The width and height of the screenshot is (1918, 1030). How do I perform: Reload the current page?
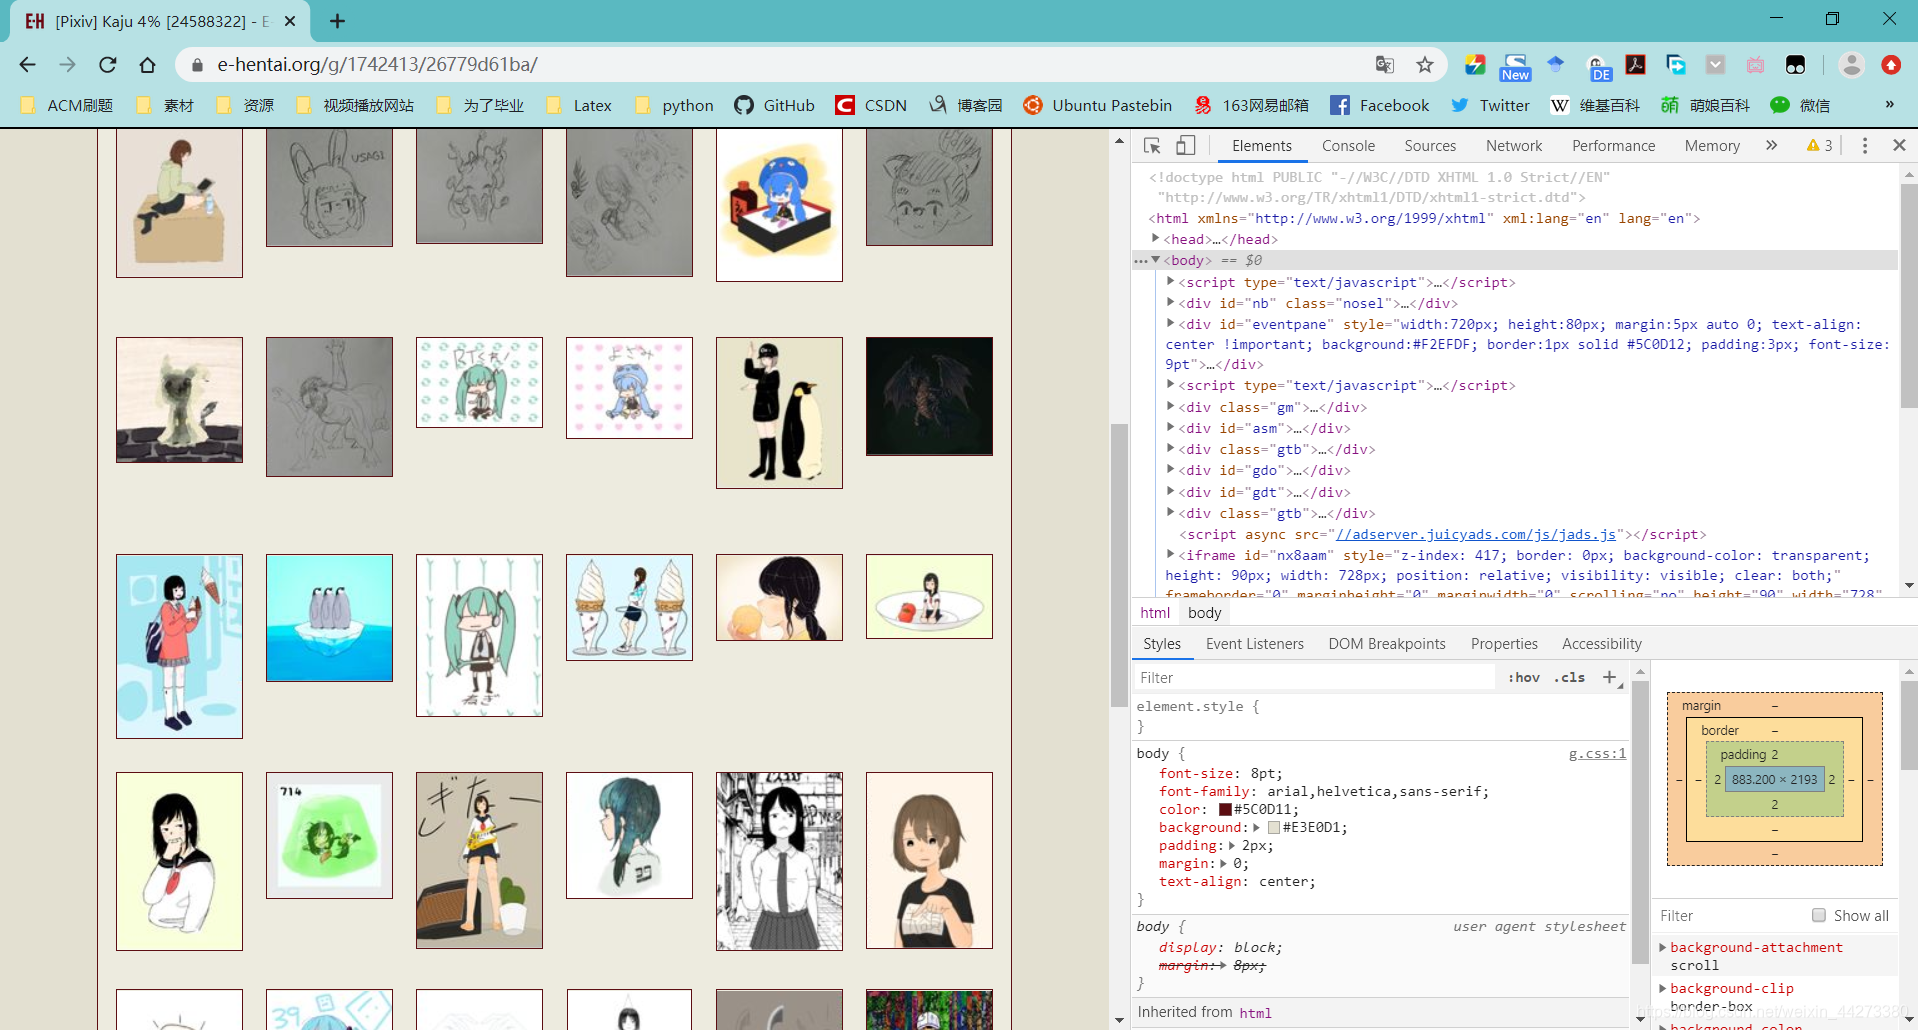(x=107, y=65)
